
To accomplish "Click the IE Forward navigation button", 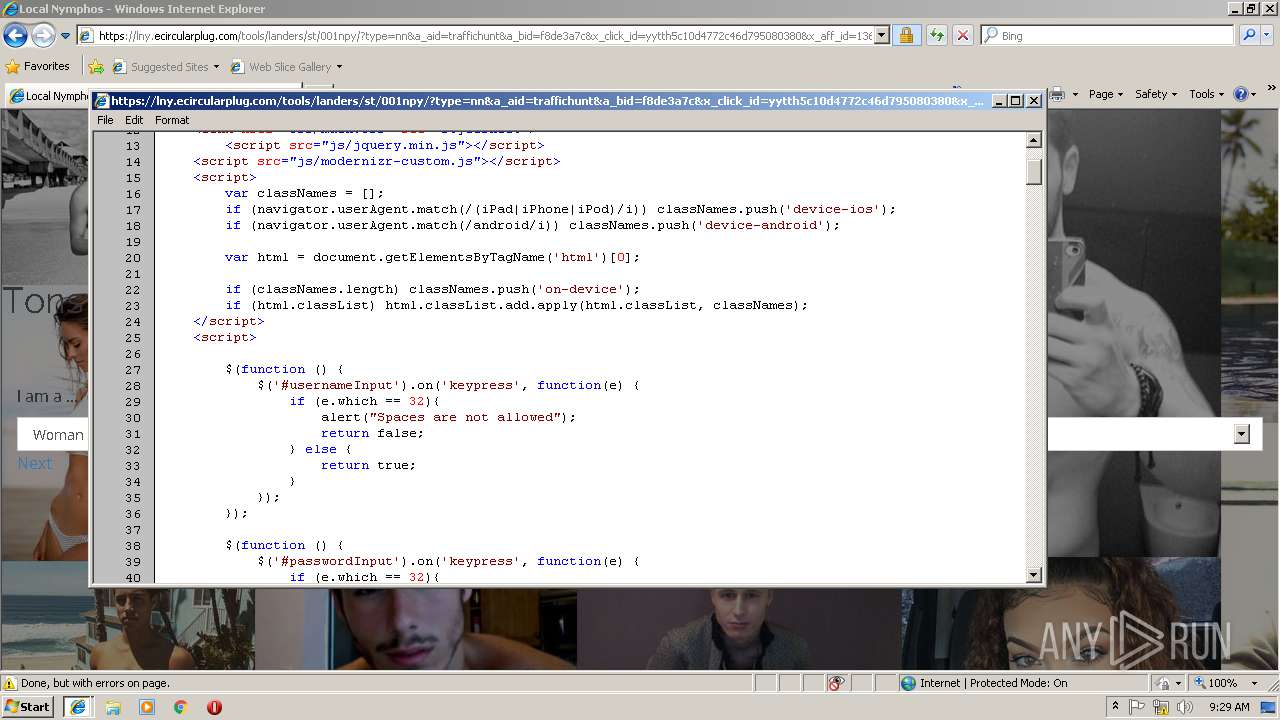I will click(x=43, y=36).
